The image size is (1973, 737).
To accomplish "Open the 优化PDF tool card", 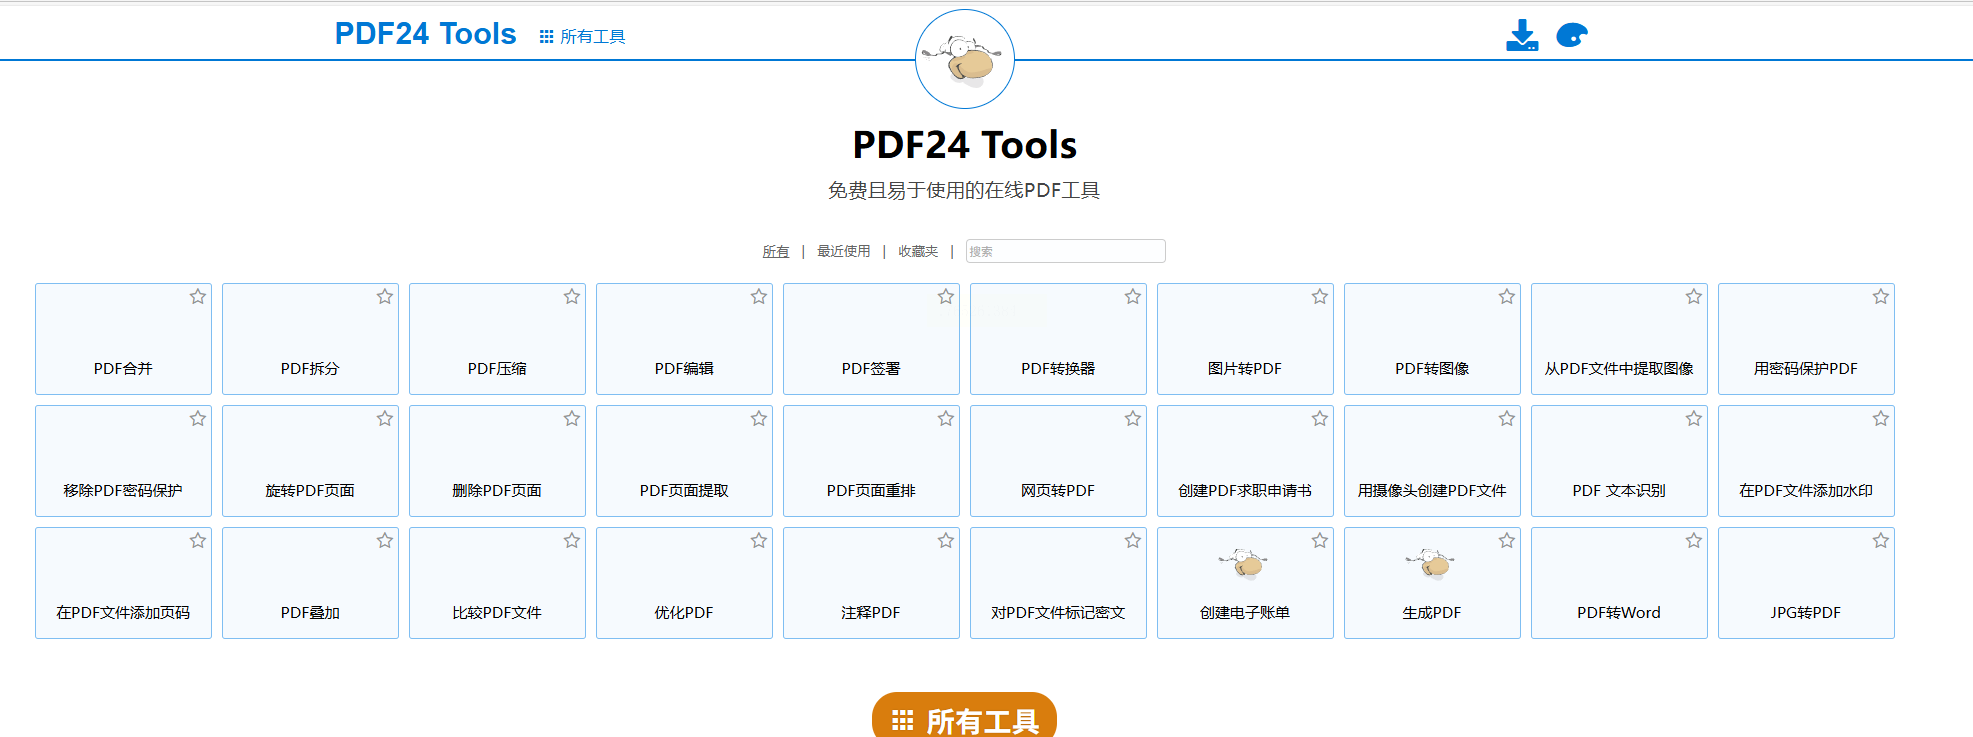I will tap(684, 583).
